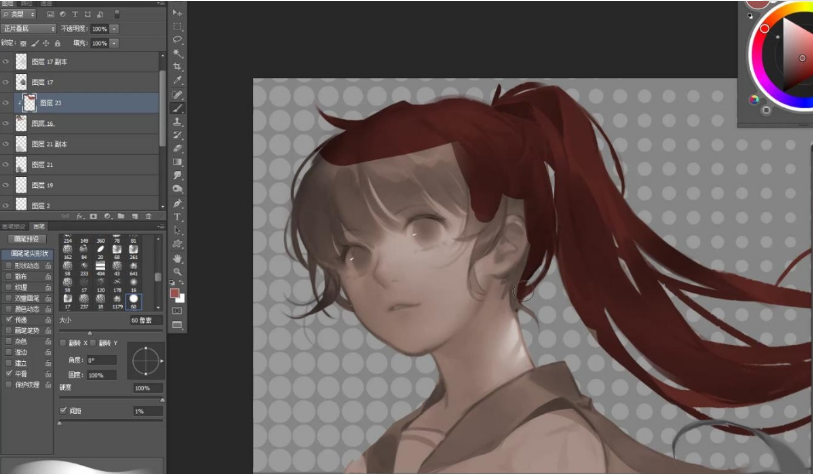Switch to the 图层 layers tab
The height and width of the screenshot is (474, 813).
(8, 3)
